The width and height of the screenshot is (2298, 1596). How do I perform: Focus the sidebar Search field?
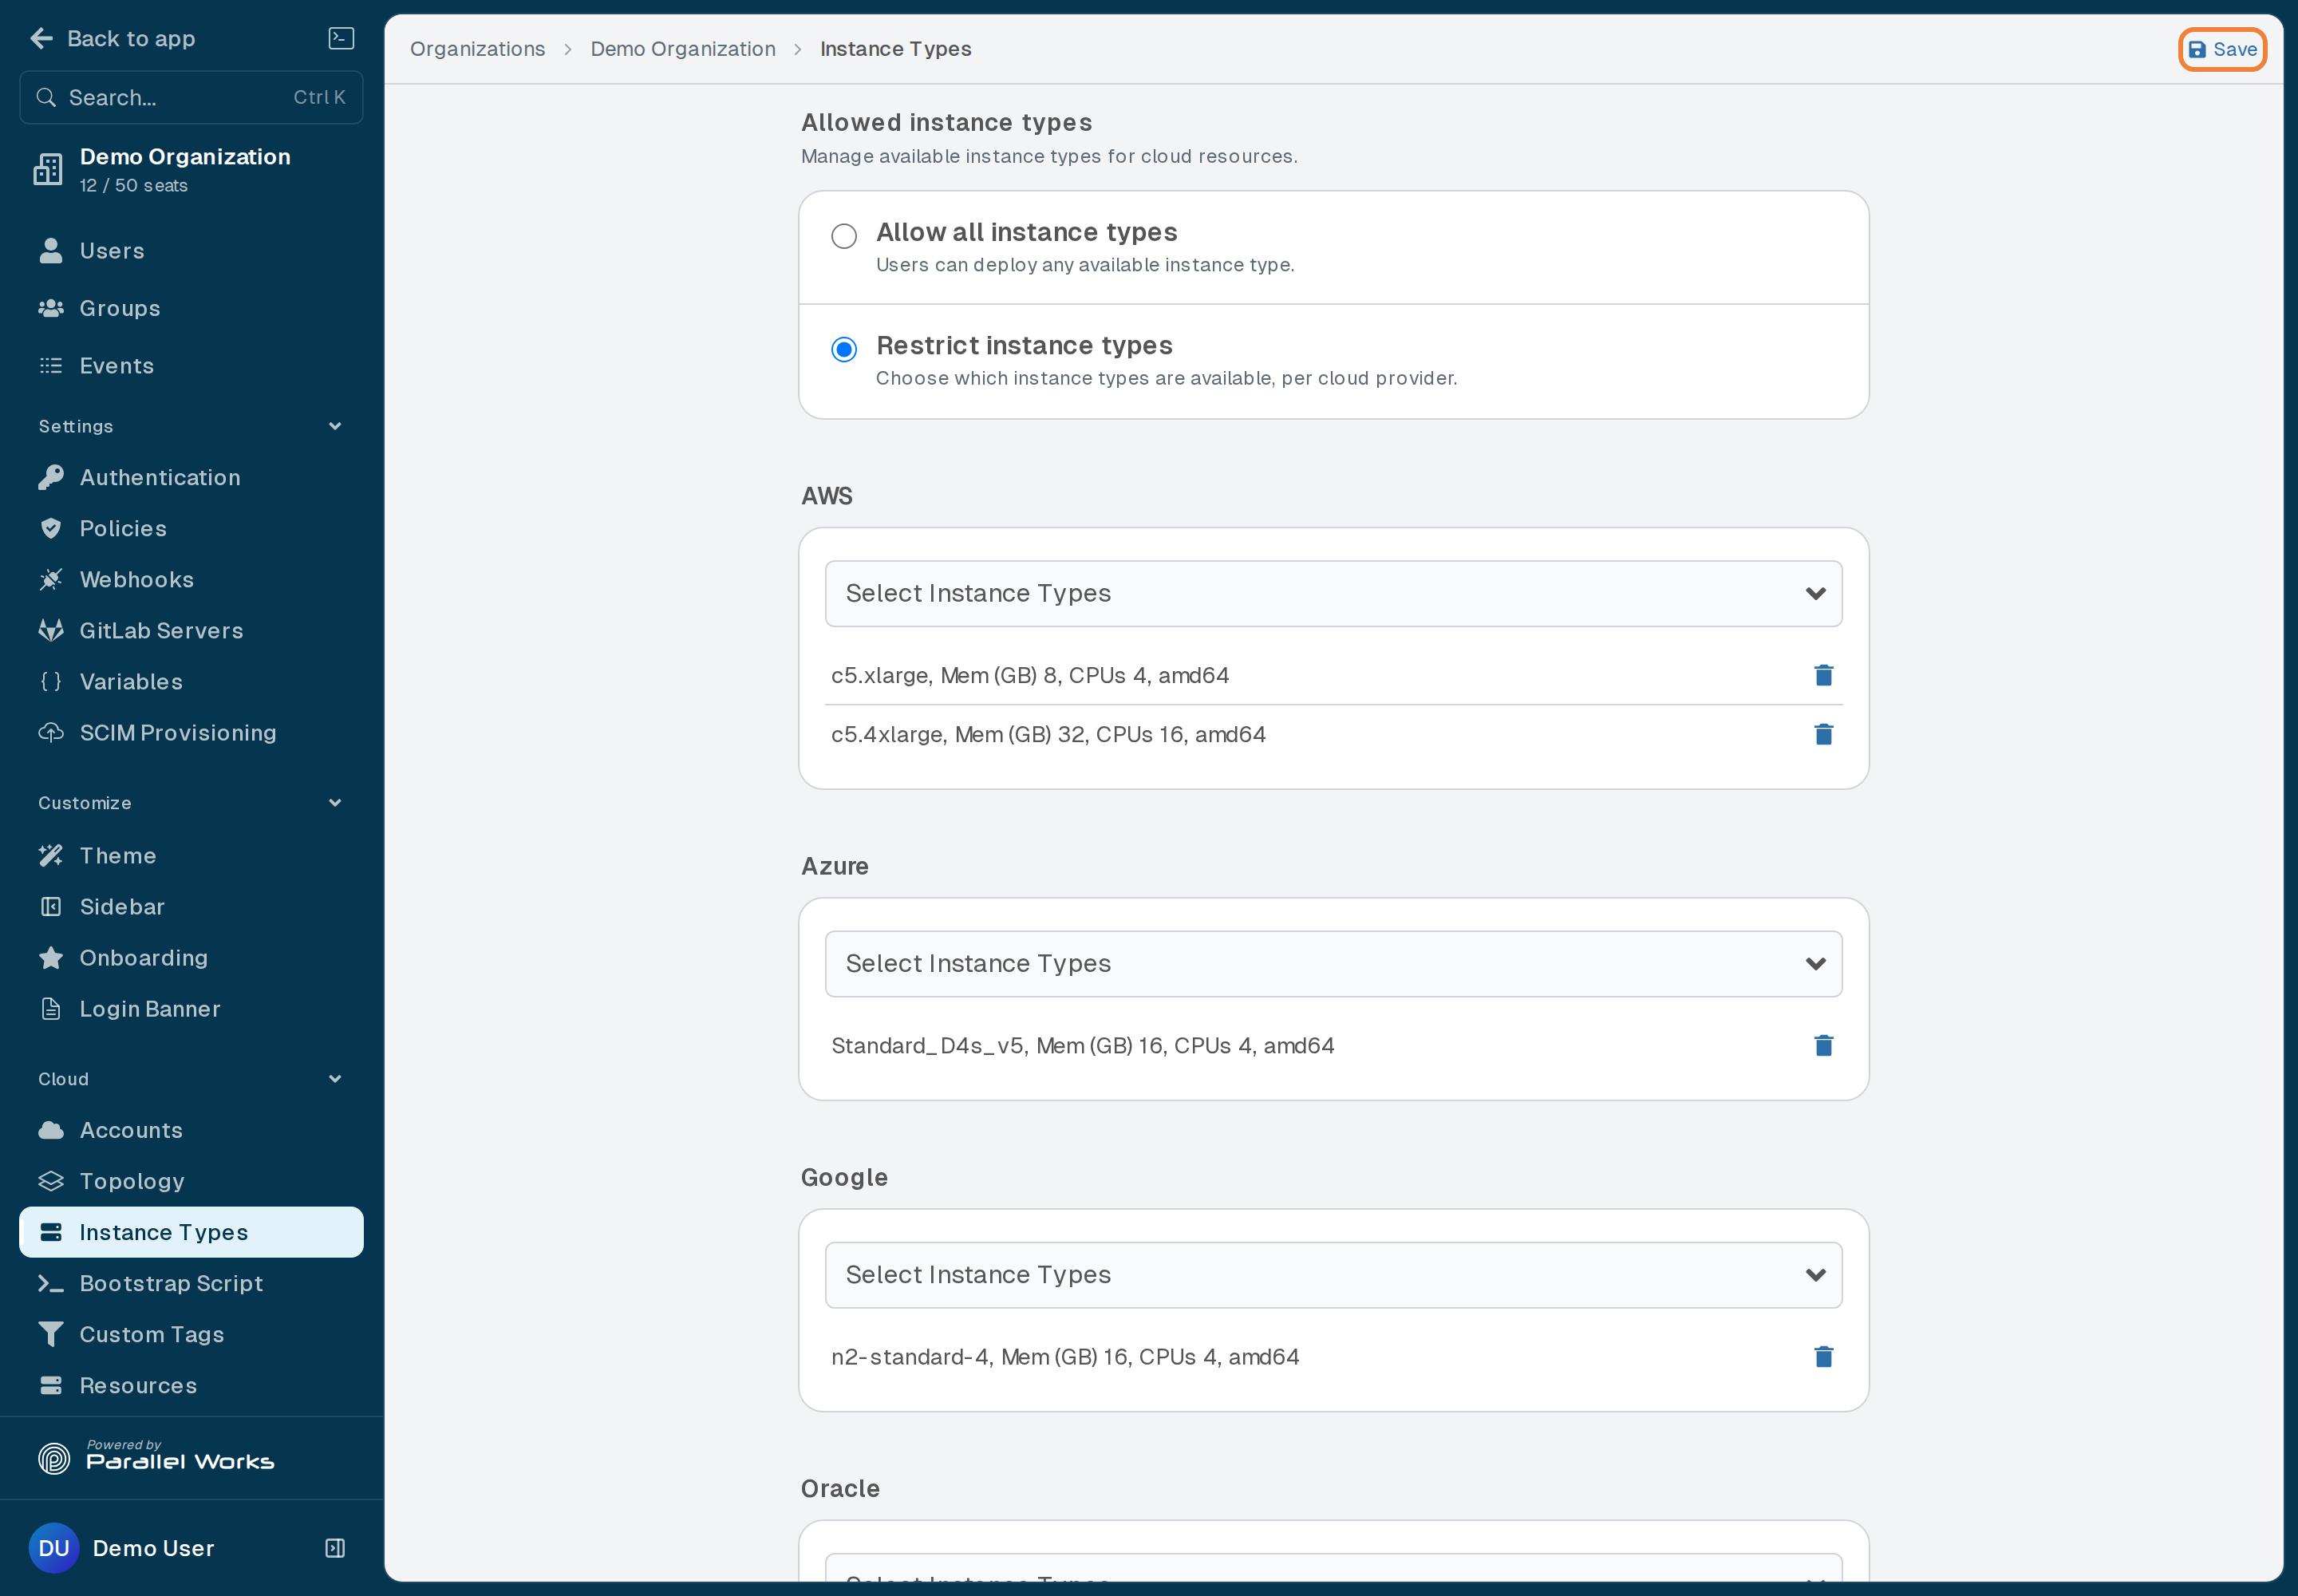click(x=191, y=97)
